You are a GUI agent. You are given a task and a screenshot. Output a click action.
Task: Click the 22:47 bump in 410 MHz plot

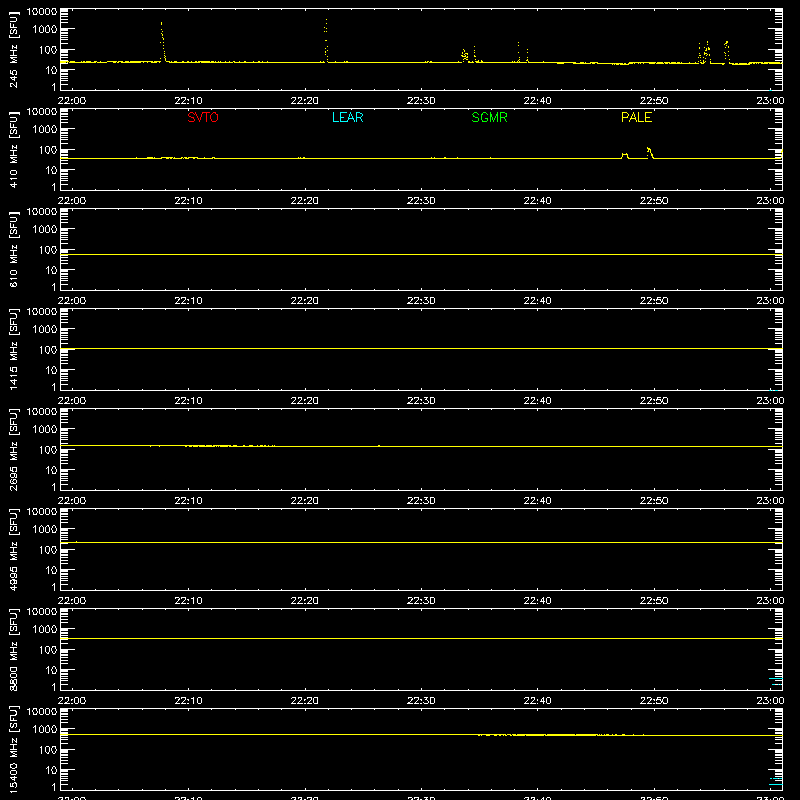(625, 156)
